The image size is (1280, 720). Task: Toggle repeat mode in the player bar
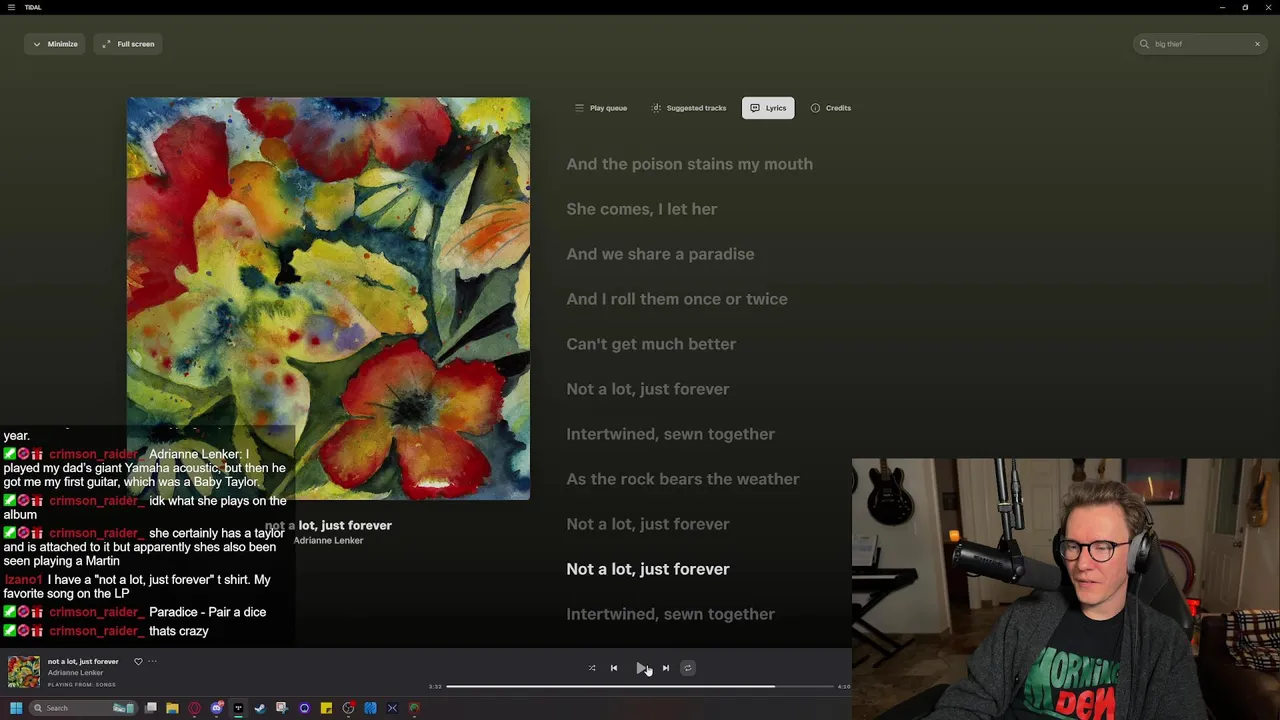click(688, 668)
